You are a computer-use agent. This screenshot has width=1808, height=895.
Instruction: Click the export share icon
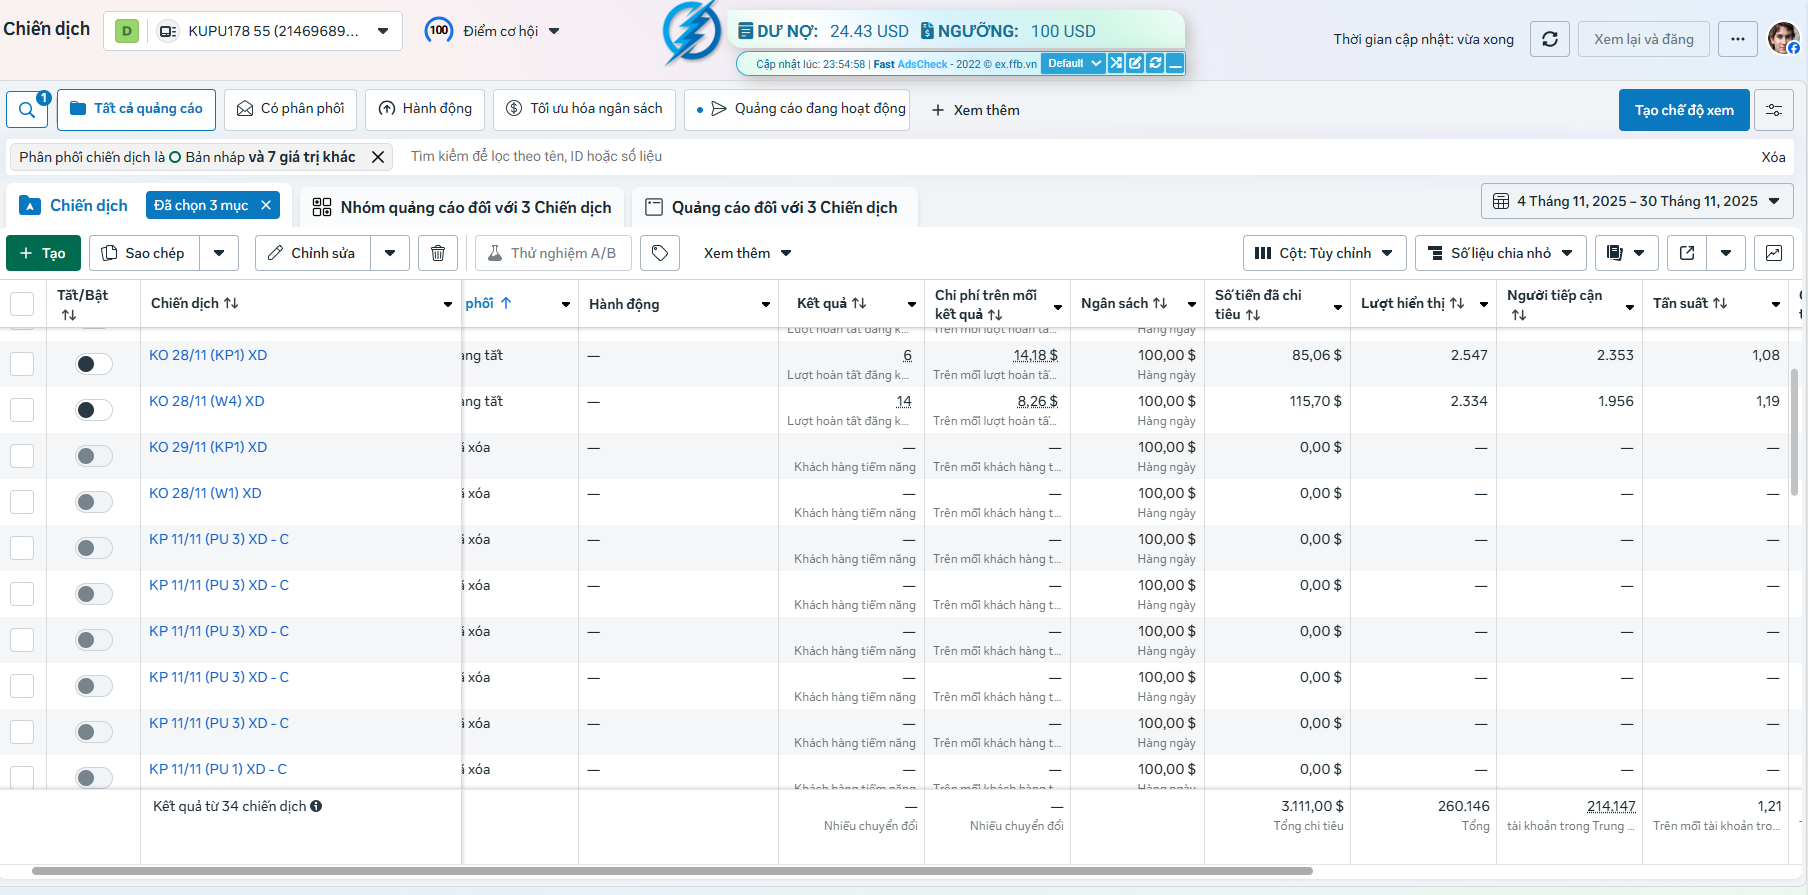click(x=1687, y=253)
